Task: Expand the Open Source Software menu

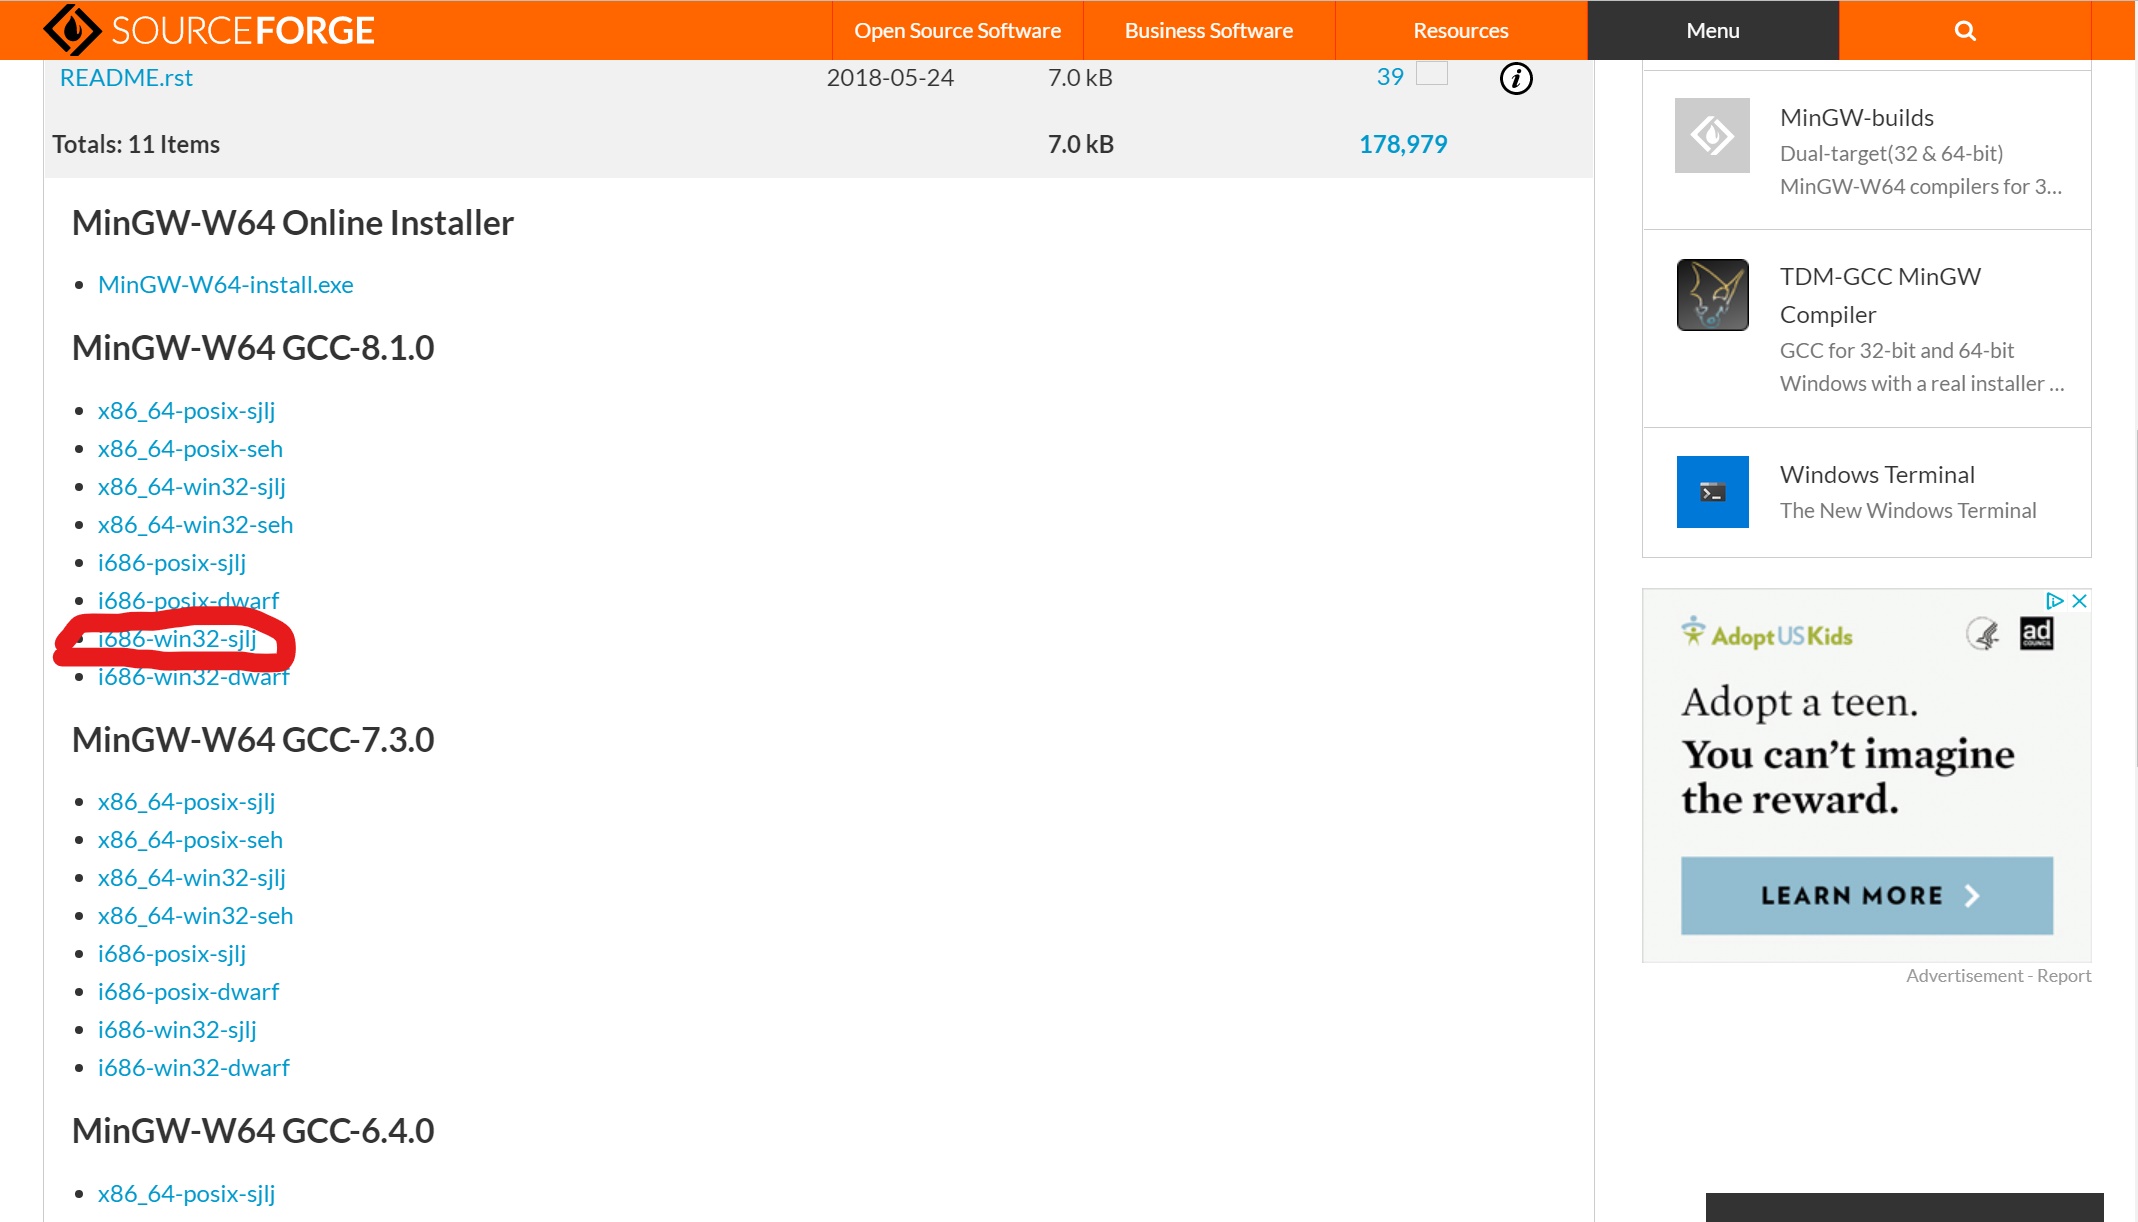Action: (x=957, y=31)
